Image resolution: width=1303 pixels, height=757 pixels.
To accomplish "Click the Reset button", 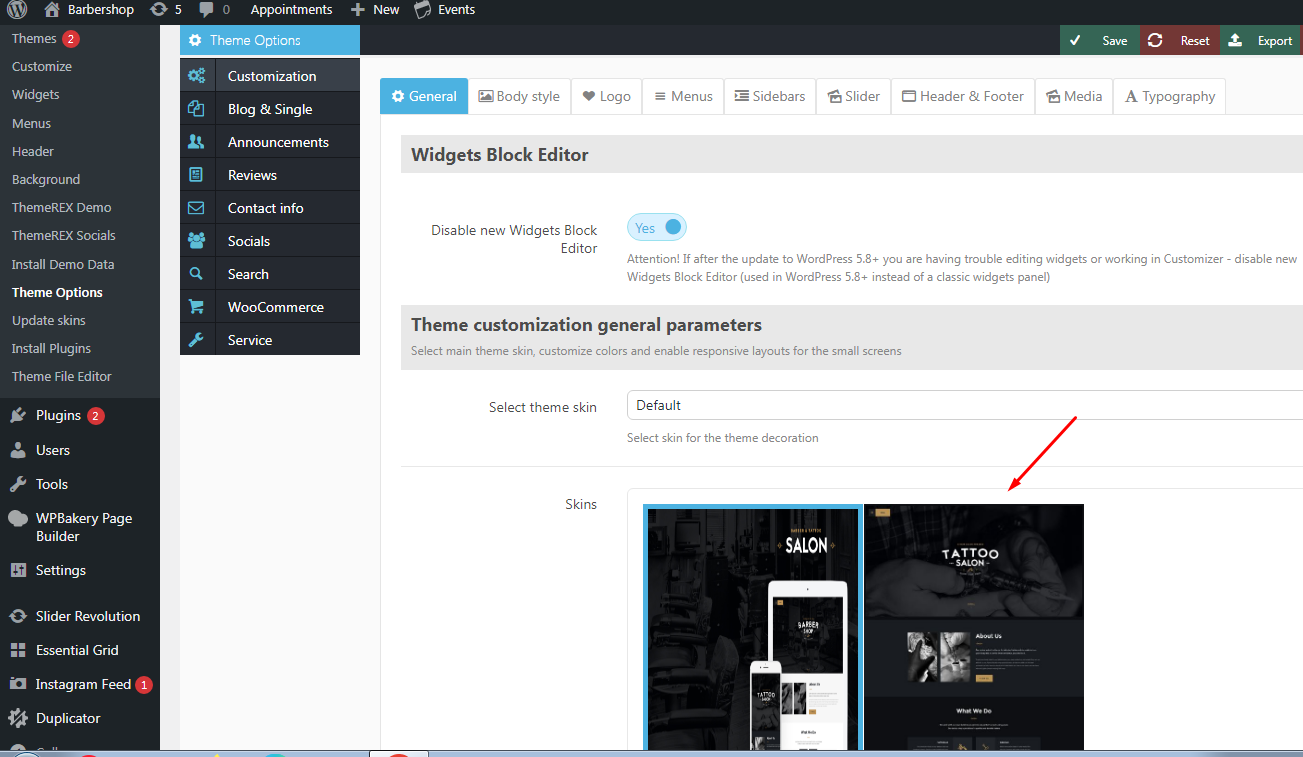I will [x=1180, y=40].
